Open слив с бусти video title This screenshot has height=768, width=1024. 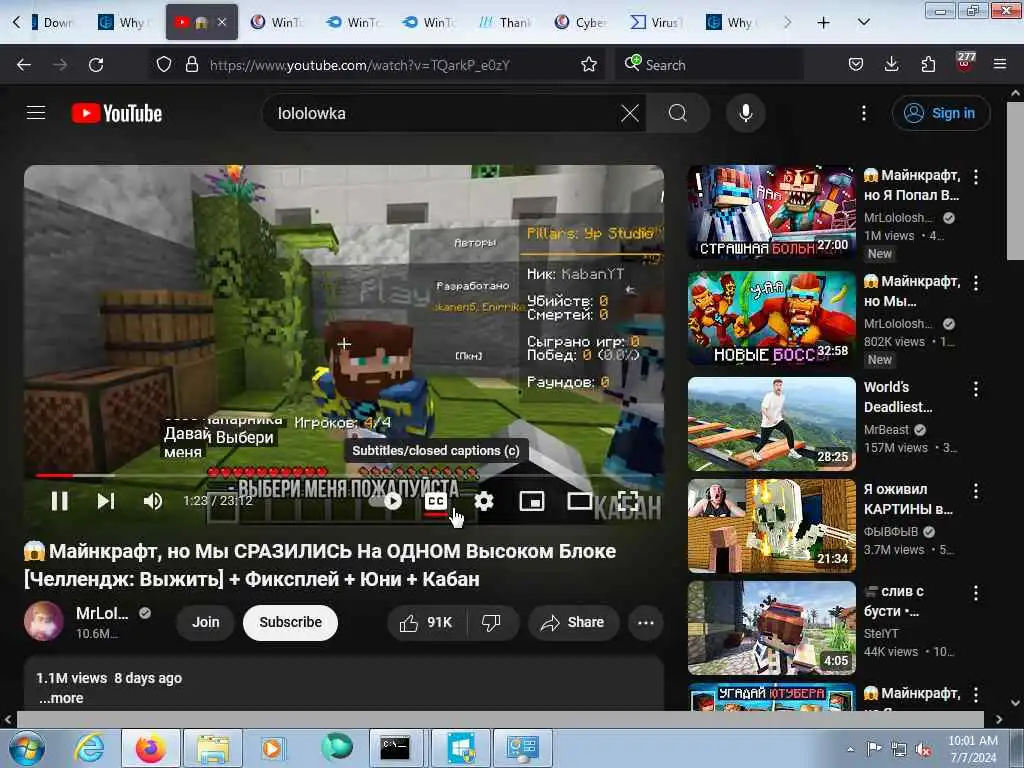tap(893, 601)
